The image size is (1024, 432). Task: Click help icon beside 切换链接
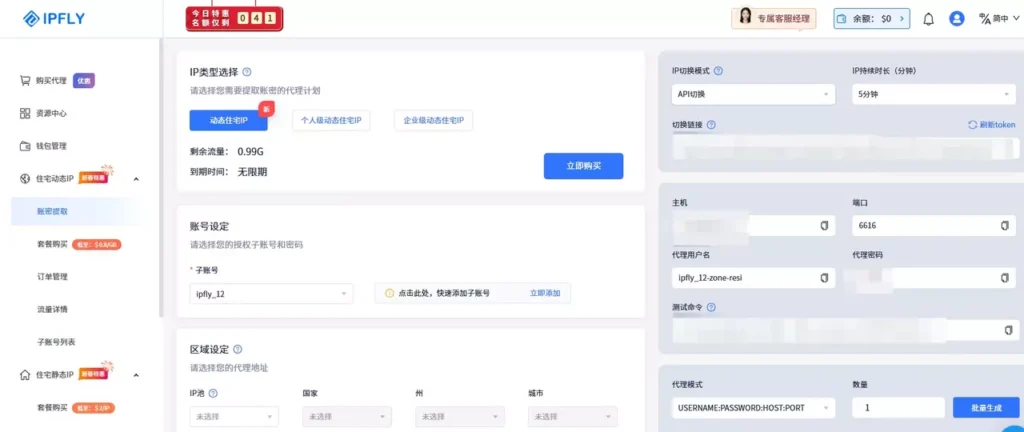[x=711, y=125]
